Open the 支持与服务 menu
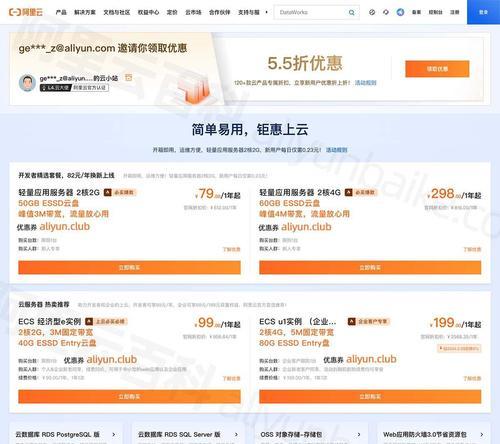Image resolution: width=500 pixels, height=444 pixels. (x=249, y=12)
